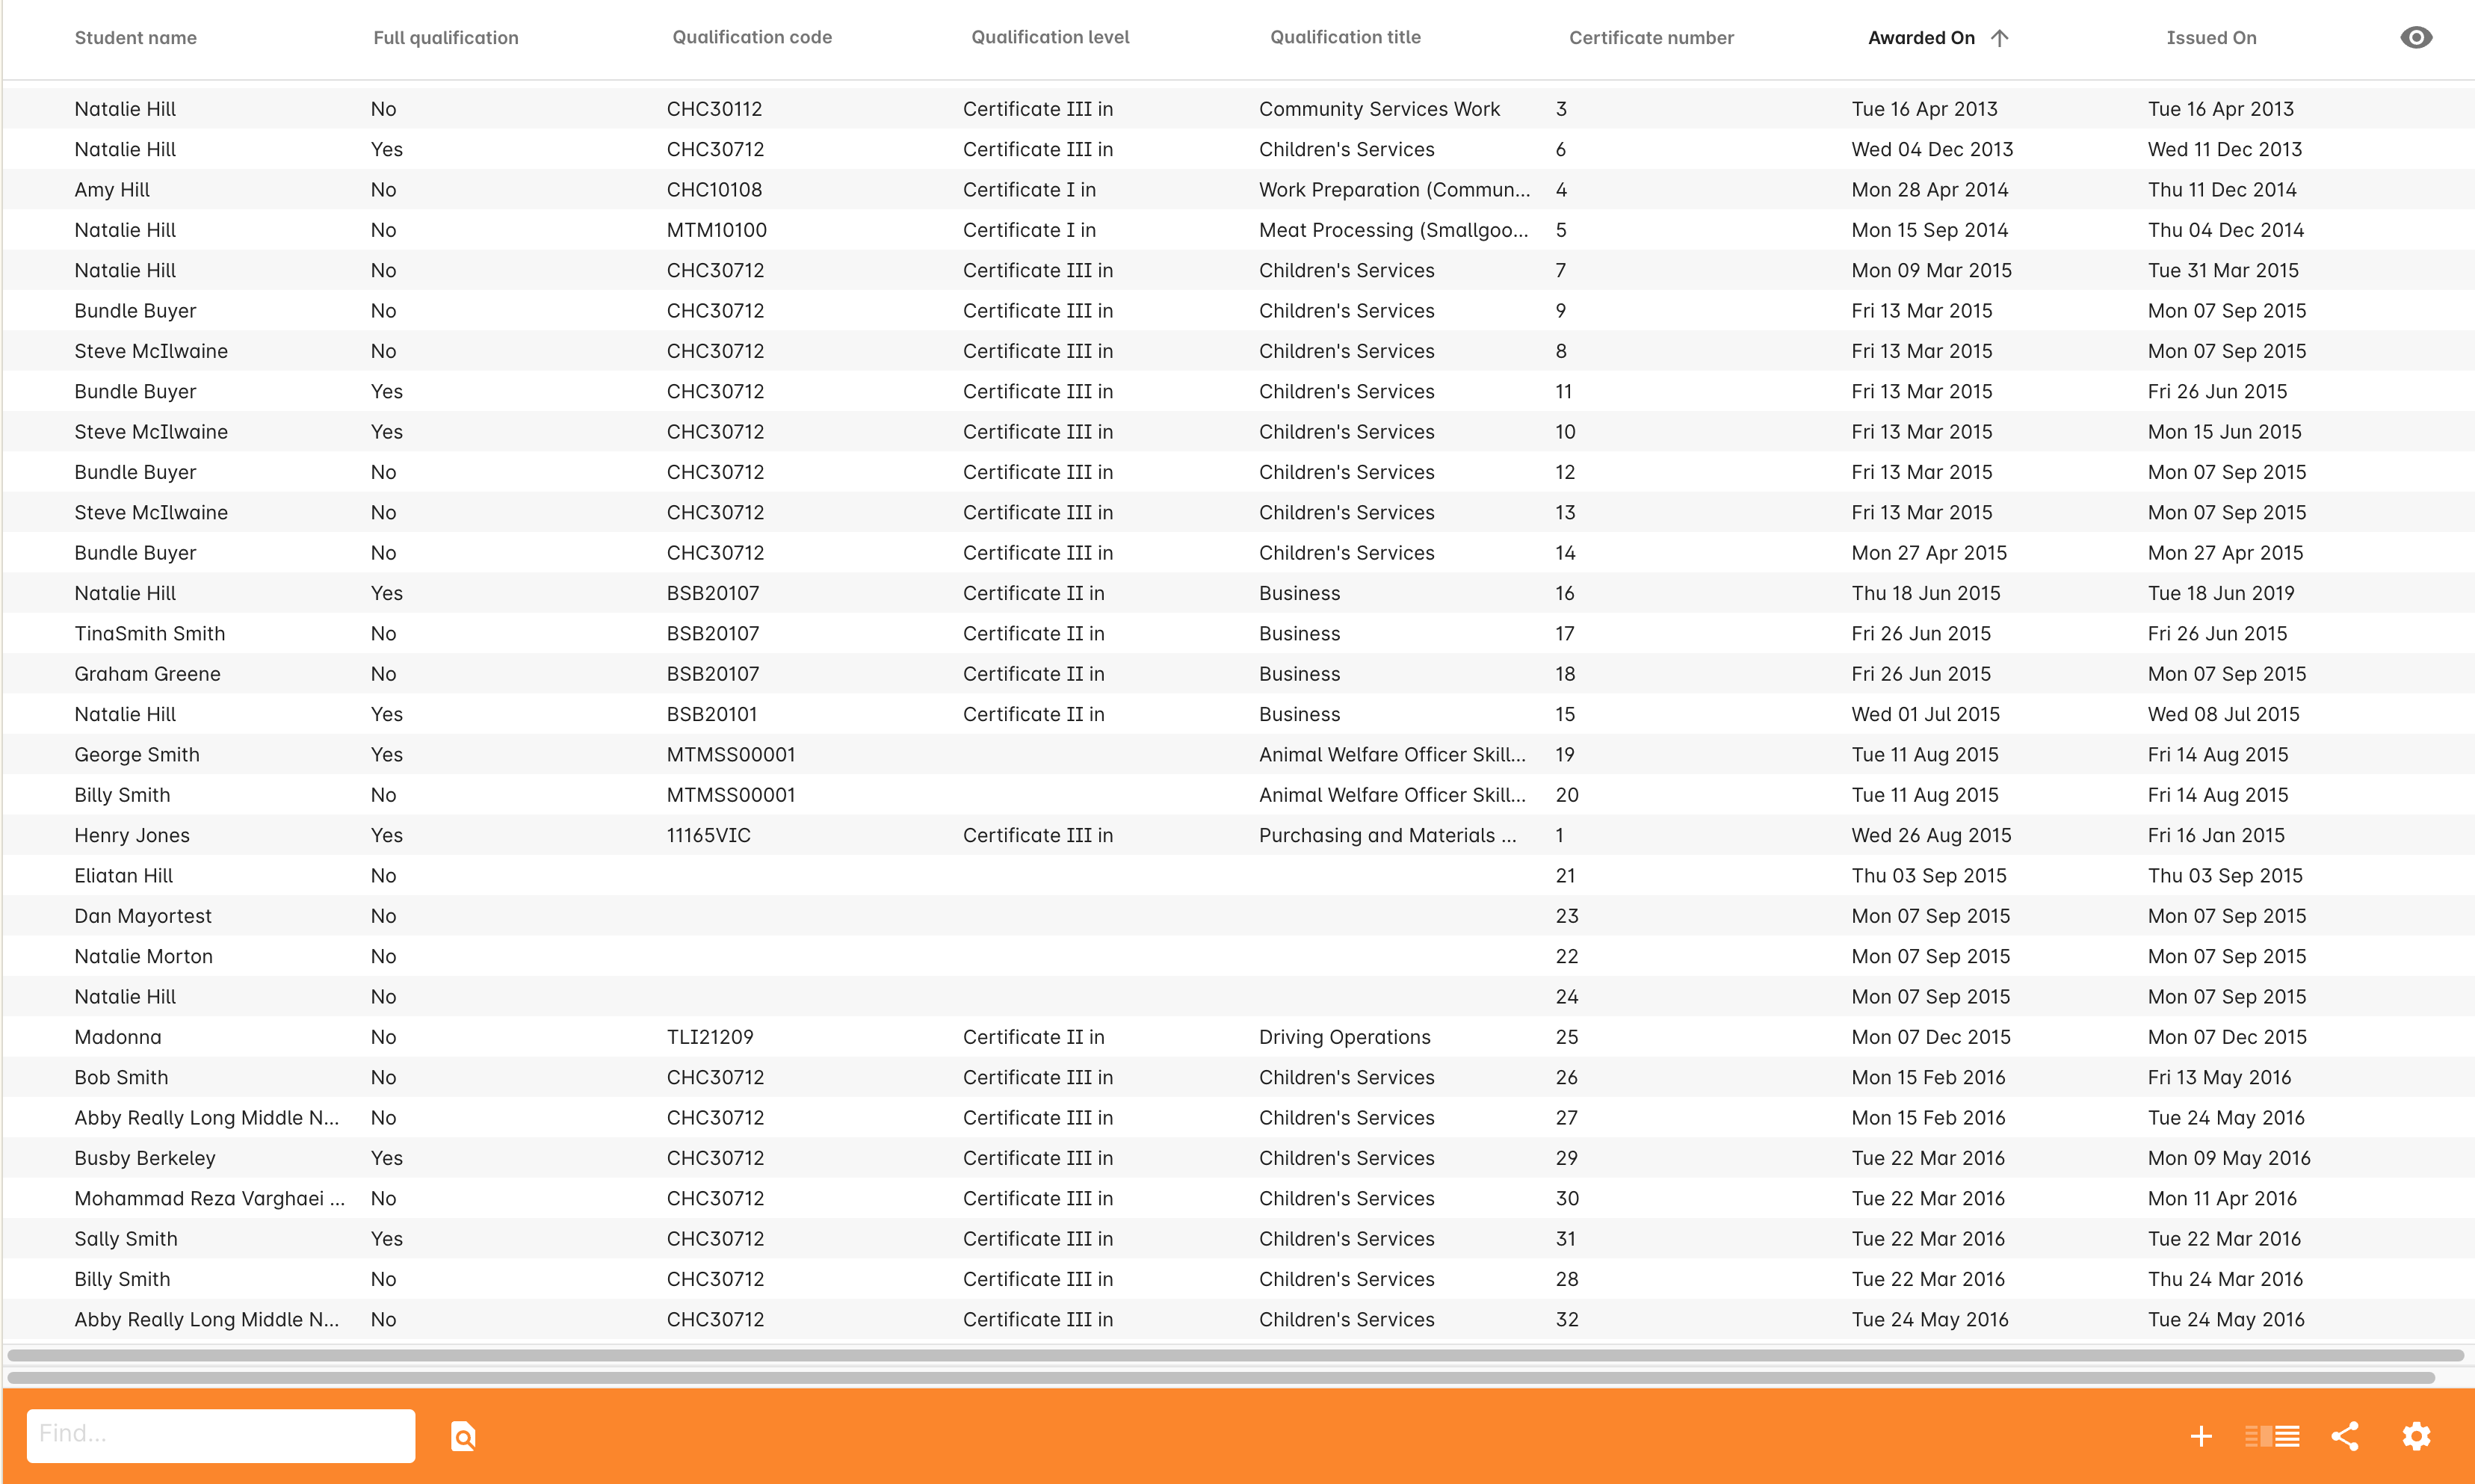2475x1484 pixels.
Task: Select the Busby Berkeley row
Action: 1238,1158
